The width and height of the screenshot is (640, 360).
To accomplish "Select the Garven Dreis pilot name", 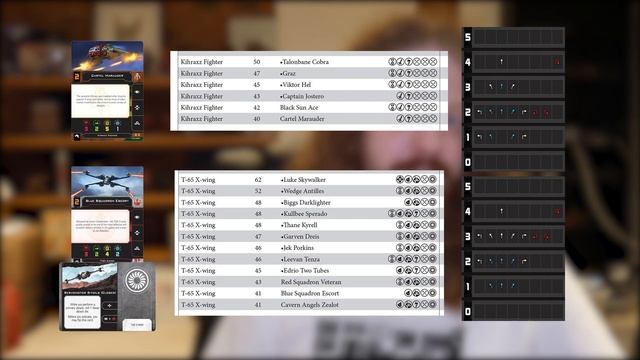I will [x=300, y=237].
